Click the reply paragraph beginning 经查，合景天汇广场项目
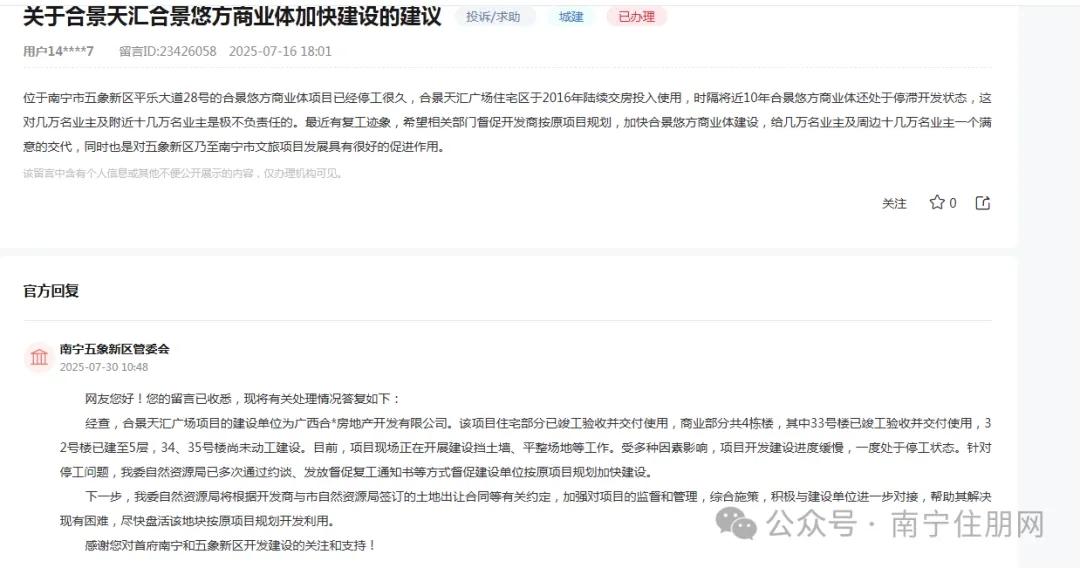Screen dimensions: 1080x568 click(526, 448)
